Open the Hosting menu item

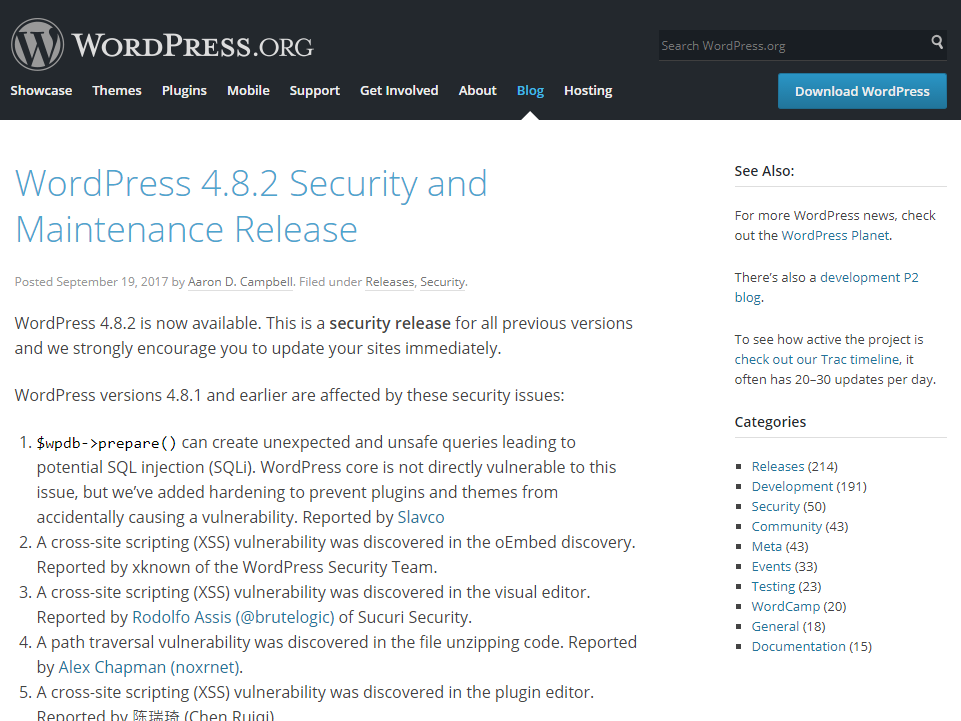click(588, 90)
